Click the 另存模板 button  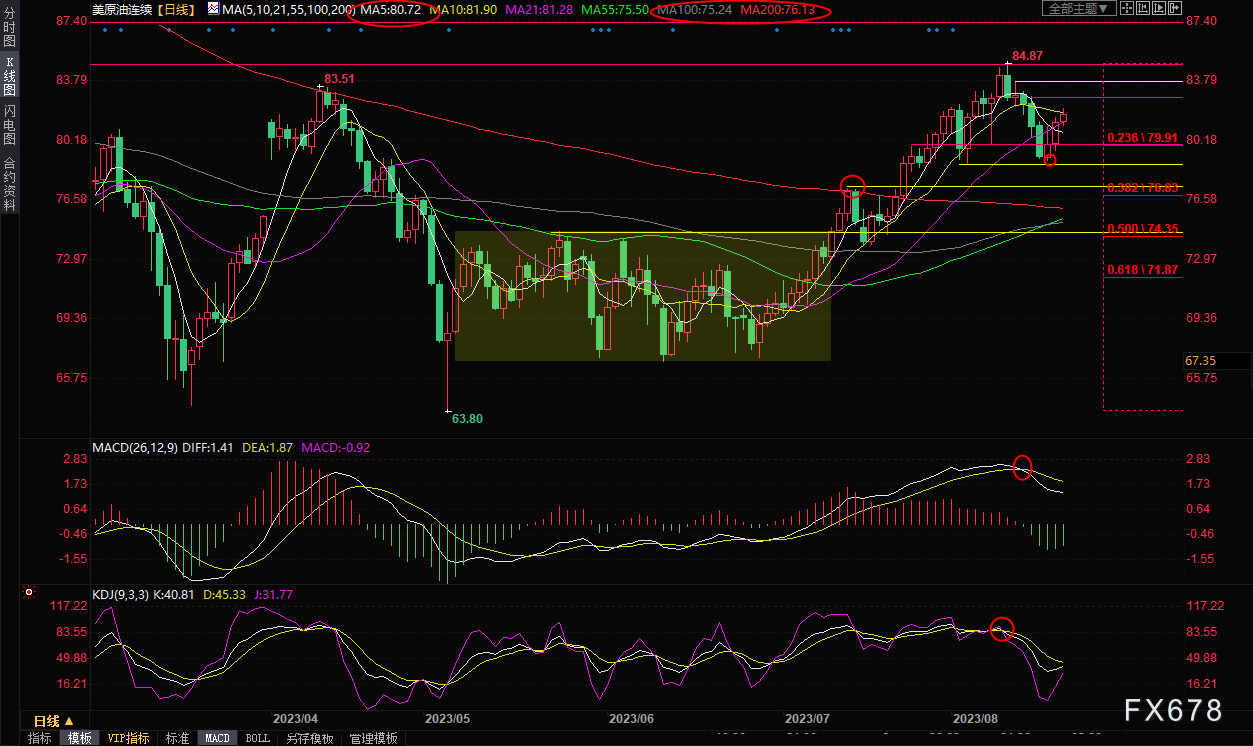pyautogui.click(x=309, y=739)
